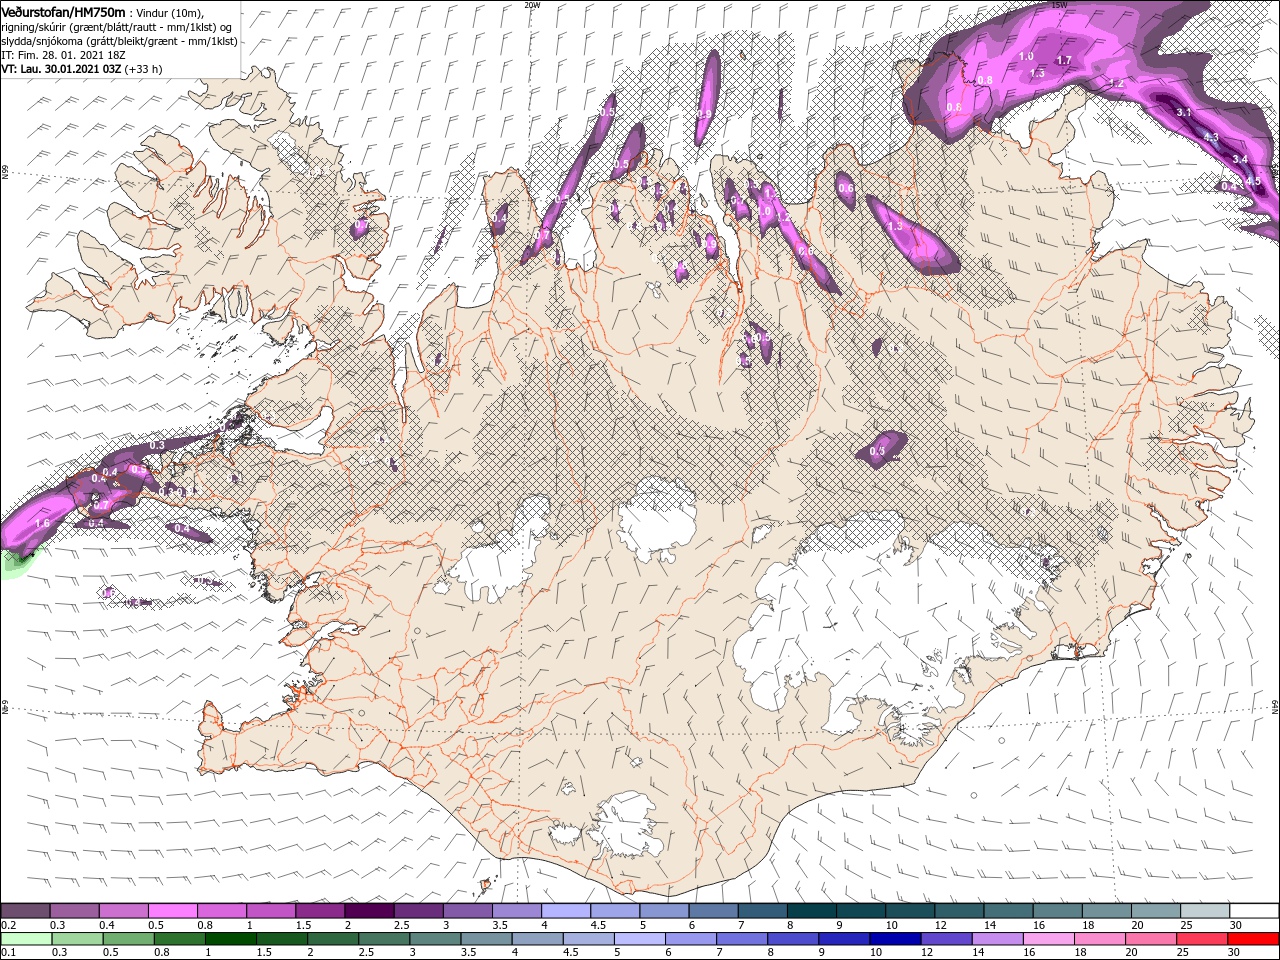Click the Mýrdalsjökull glacier on the south coast

628,826
